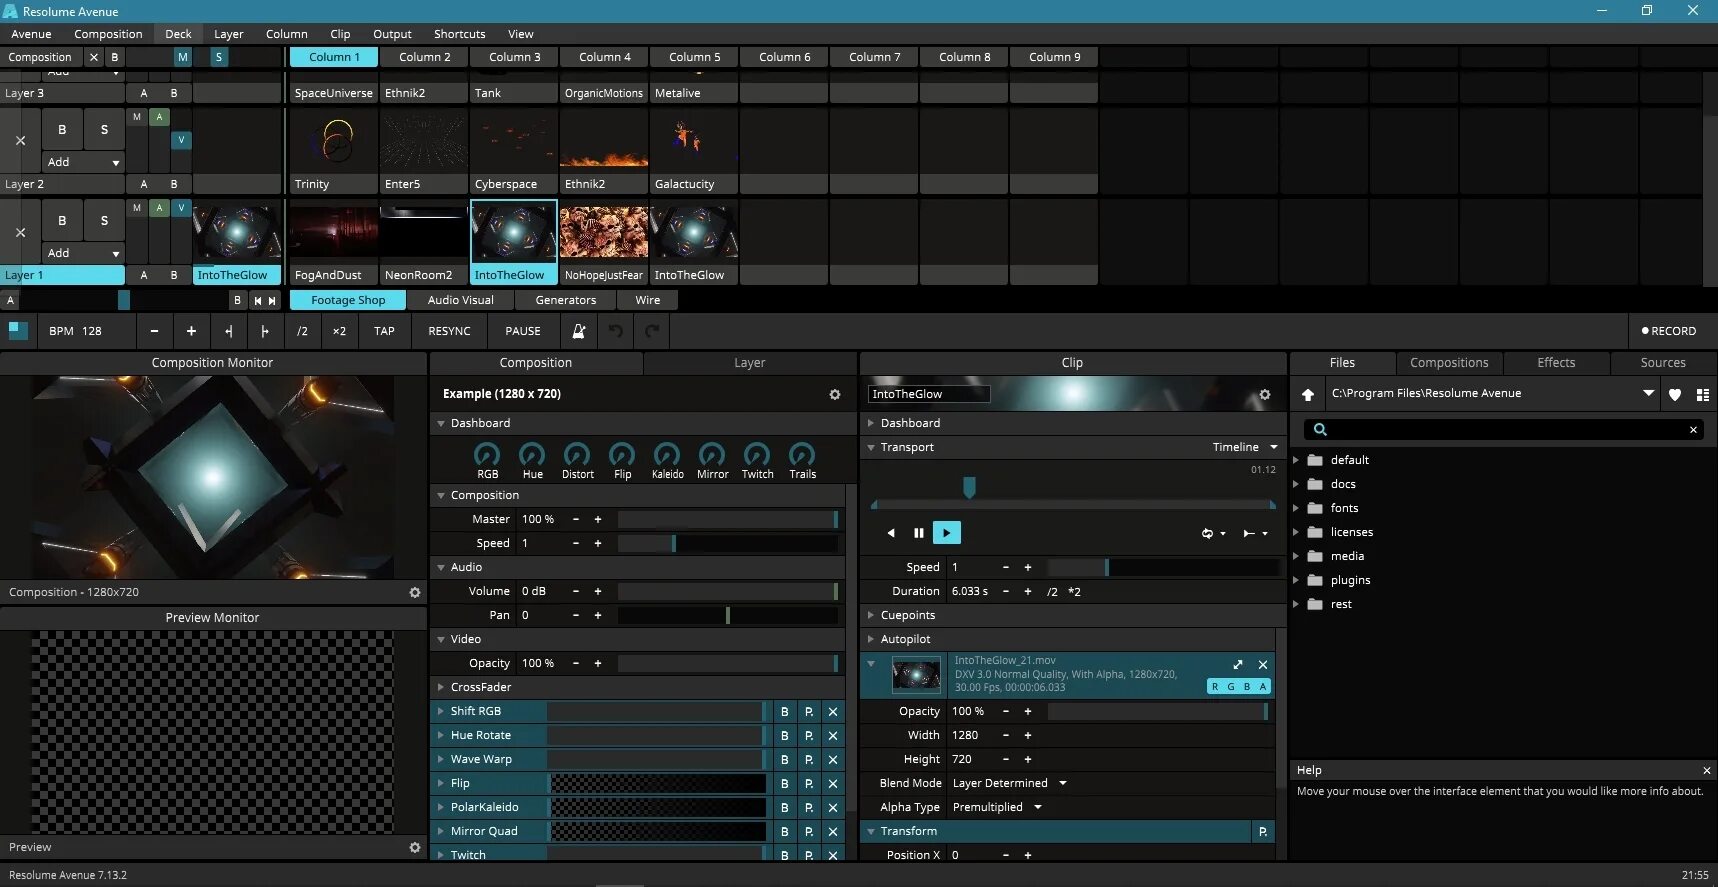Expand the CrossFader section

tap(441, 687)
